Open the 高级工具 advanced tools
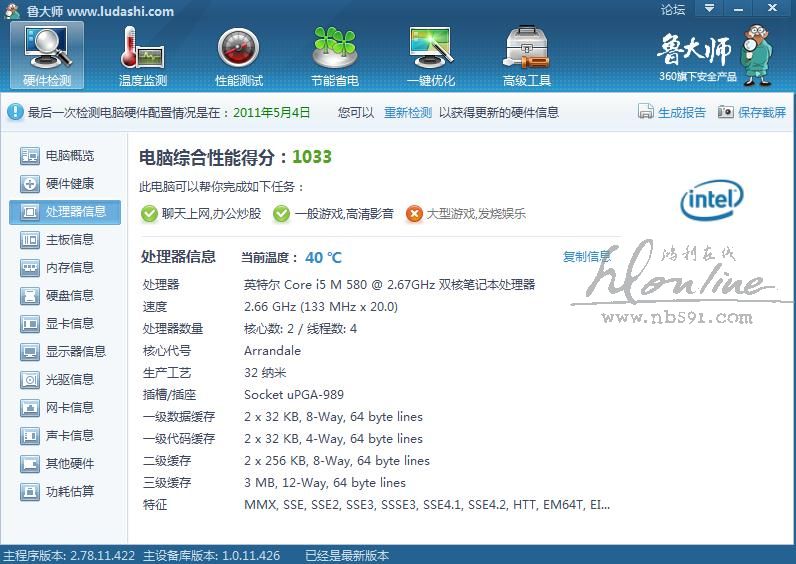This screenshot has height=564, width=796. (x=526, y=56)
